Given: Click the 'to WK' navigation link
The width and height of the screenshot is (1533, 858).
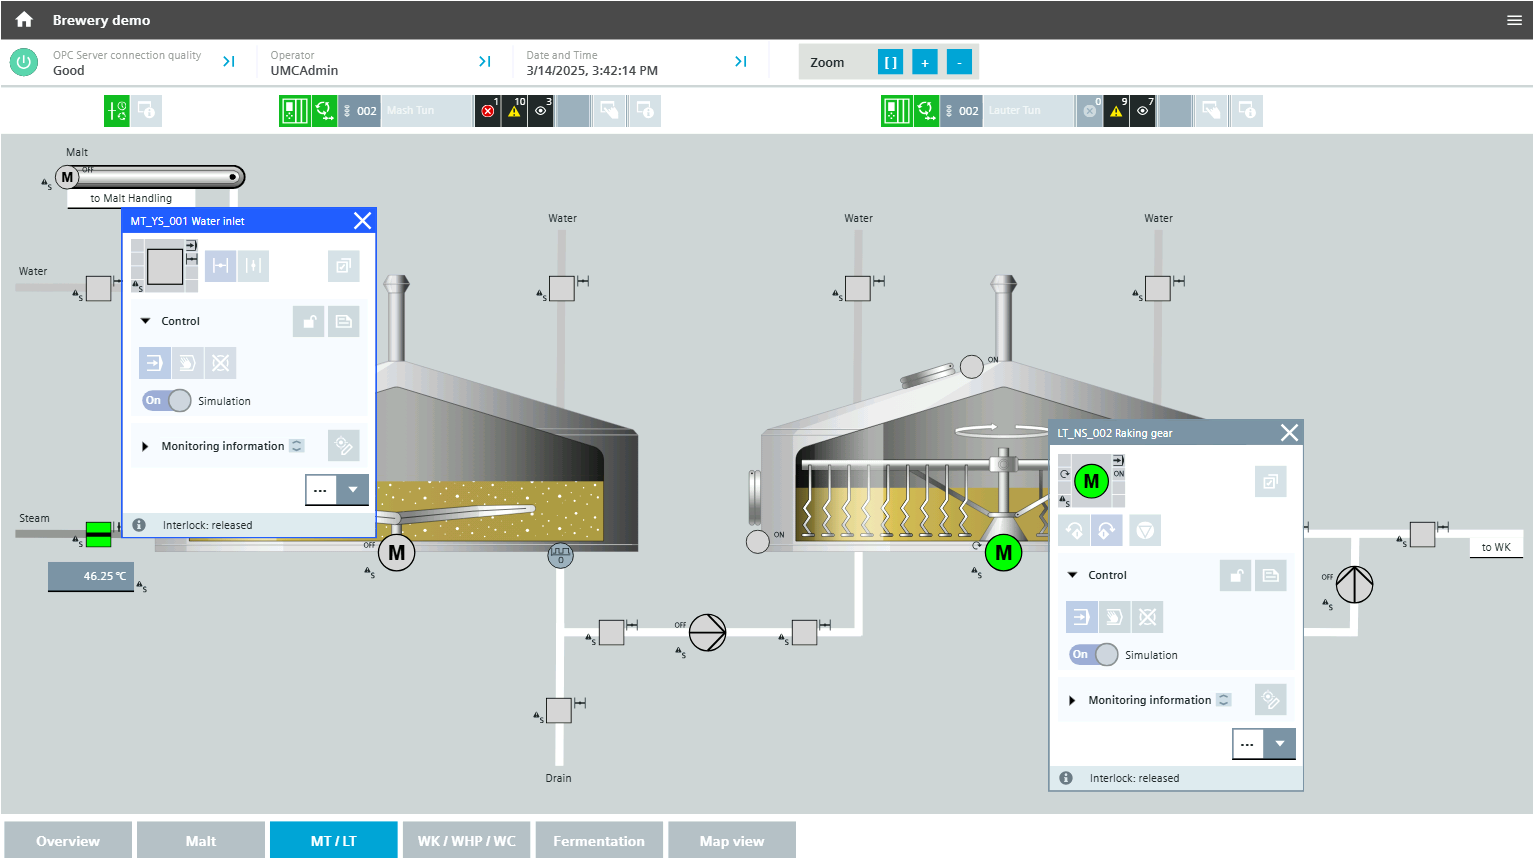Looking at the screenshot, I should pyautogui.click(x=1495, y=547).
